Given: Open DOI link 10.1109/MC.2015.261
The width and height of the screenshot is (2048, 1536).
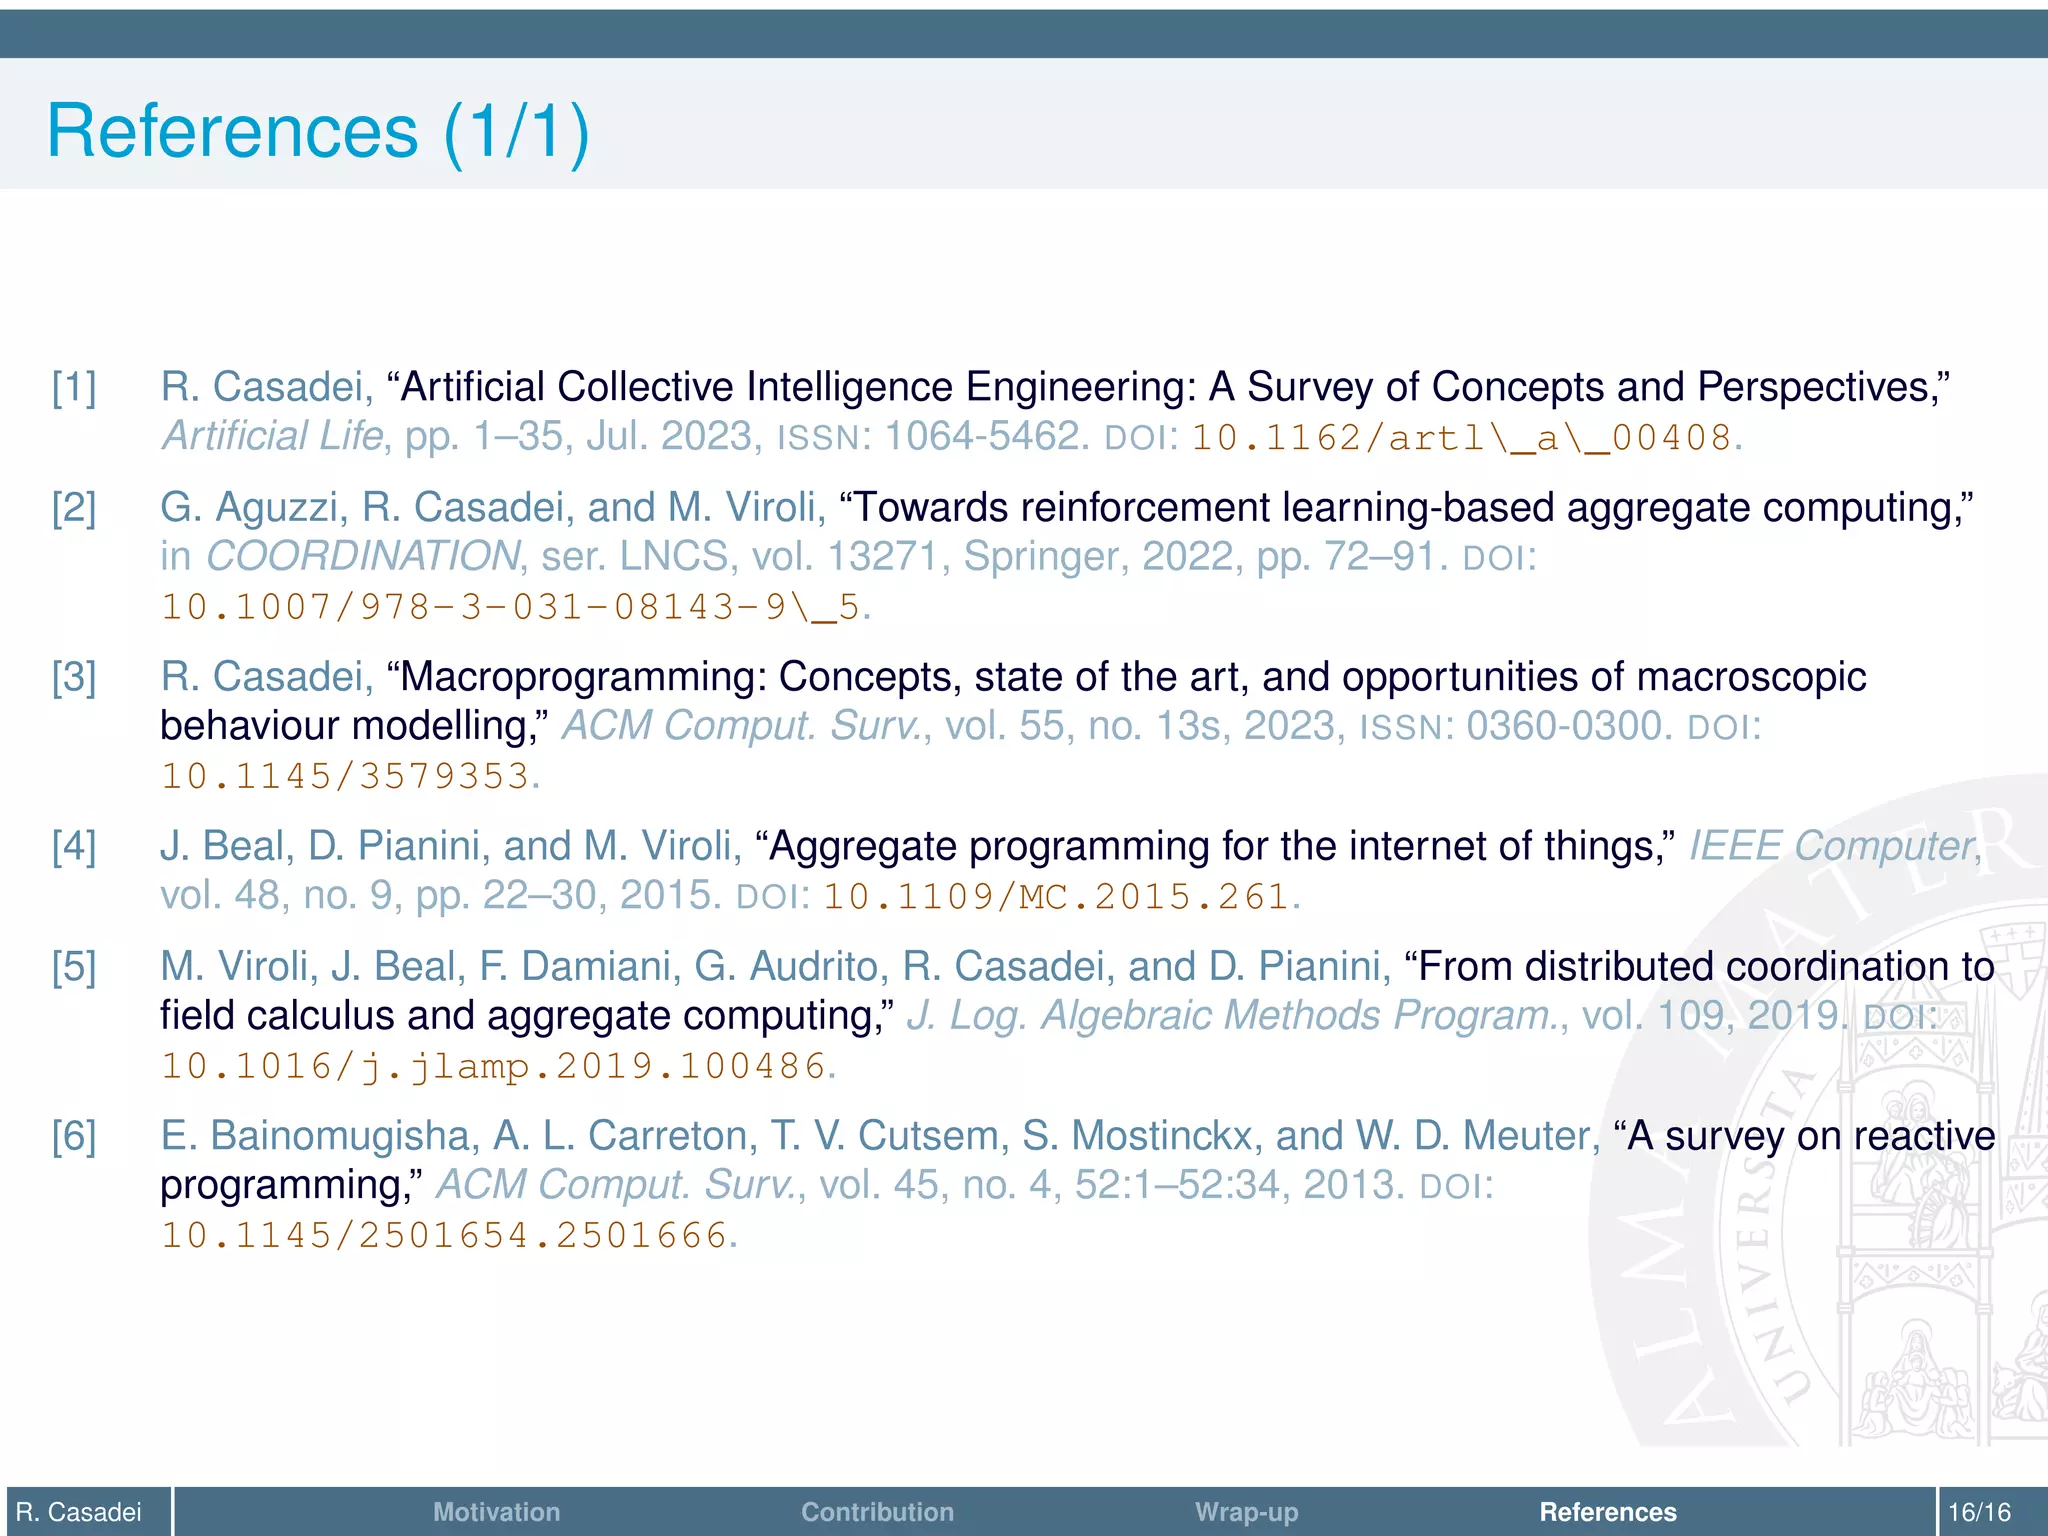Looking at the screenshot, I should [x=1056, y=897].
